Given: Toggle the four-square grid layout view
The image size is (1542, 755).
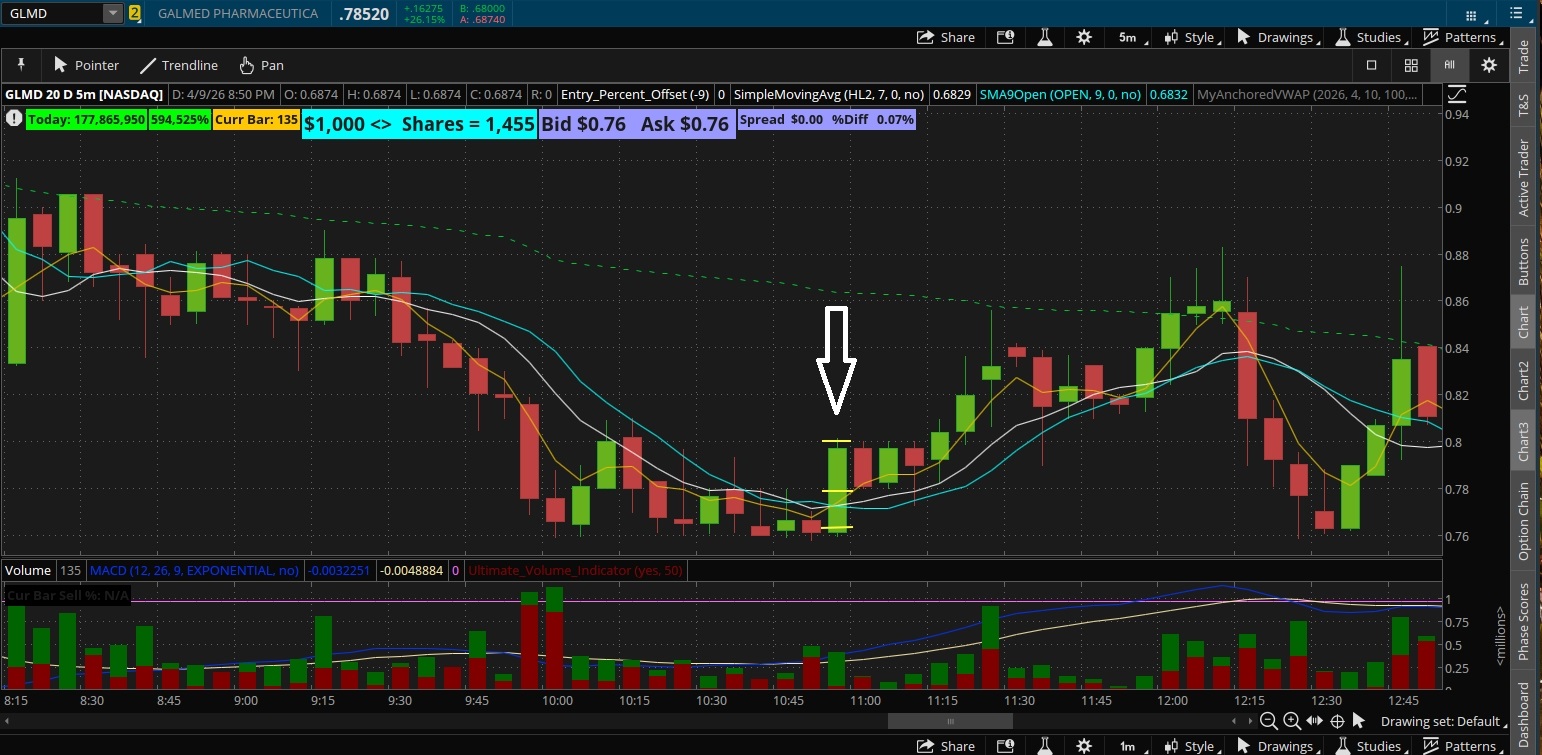Looking at the screenshot, I should [x=1411, y=65].
